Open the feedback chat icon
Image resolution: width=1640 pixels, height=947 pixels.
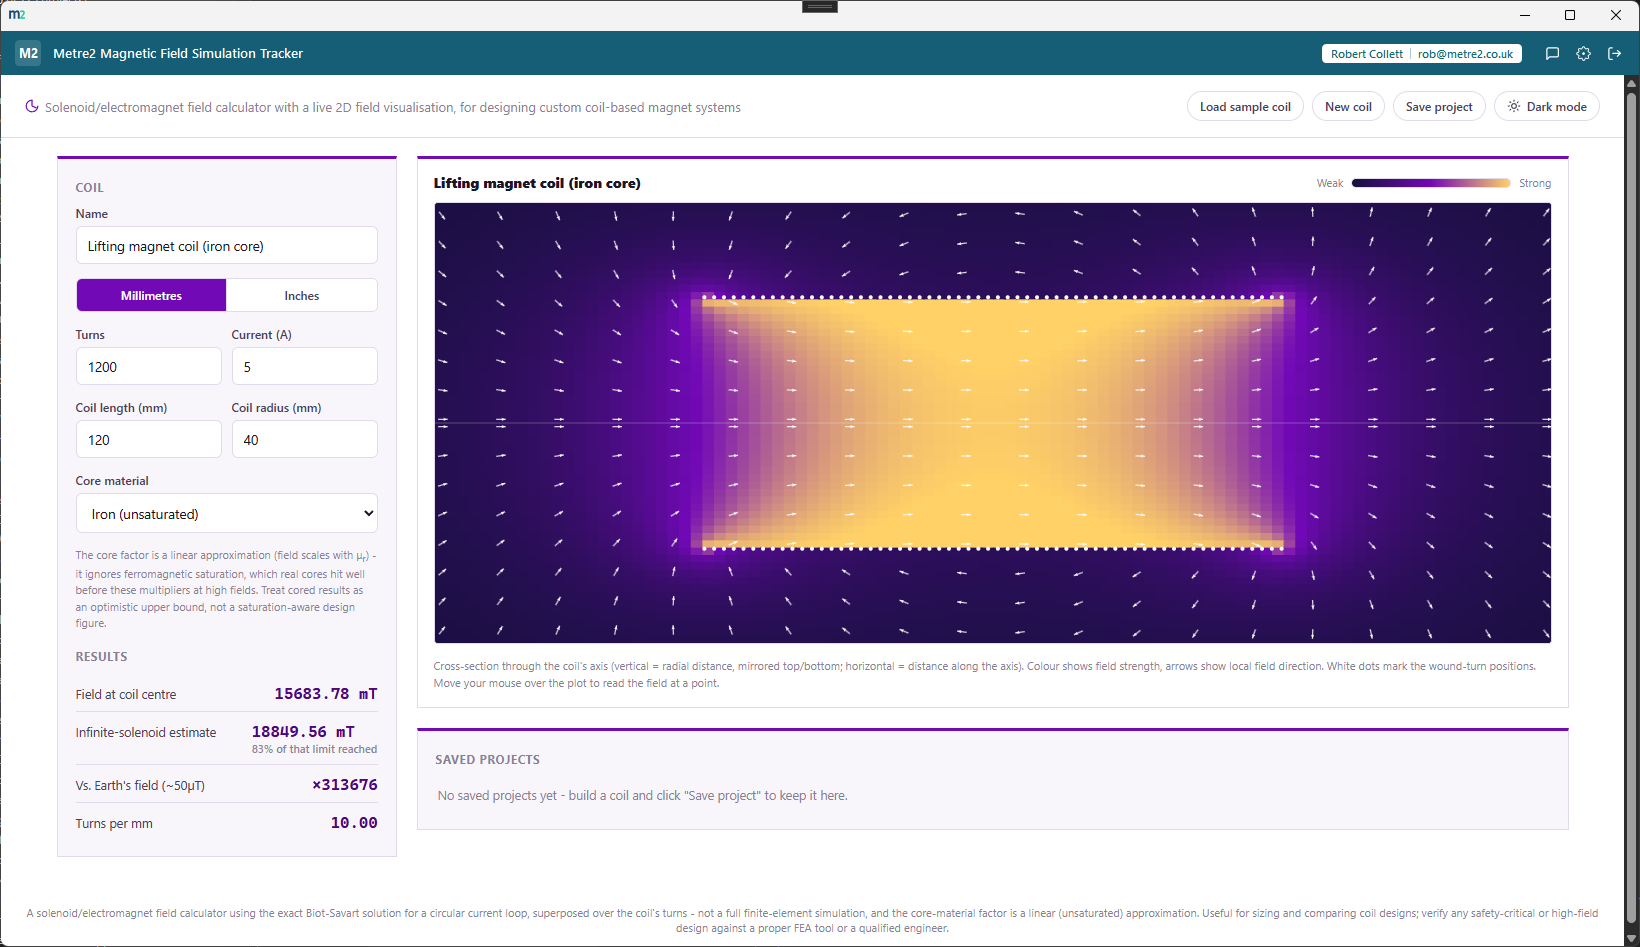(1552, 54)
